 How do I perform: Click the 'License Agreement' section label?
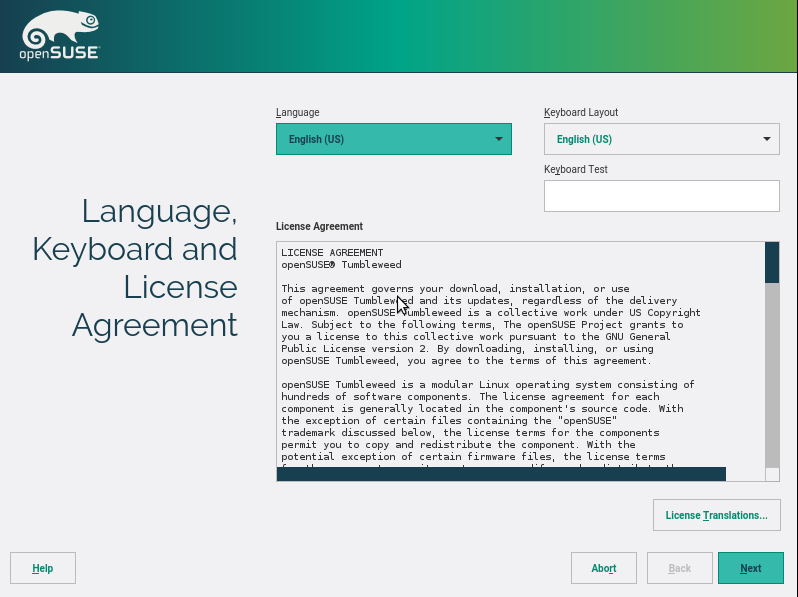[x=319, y=226]
